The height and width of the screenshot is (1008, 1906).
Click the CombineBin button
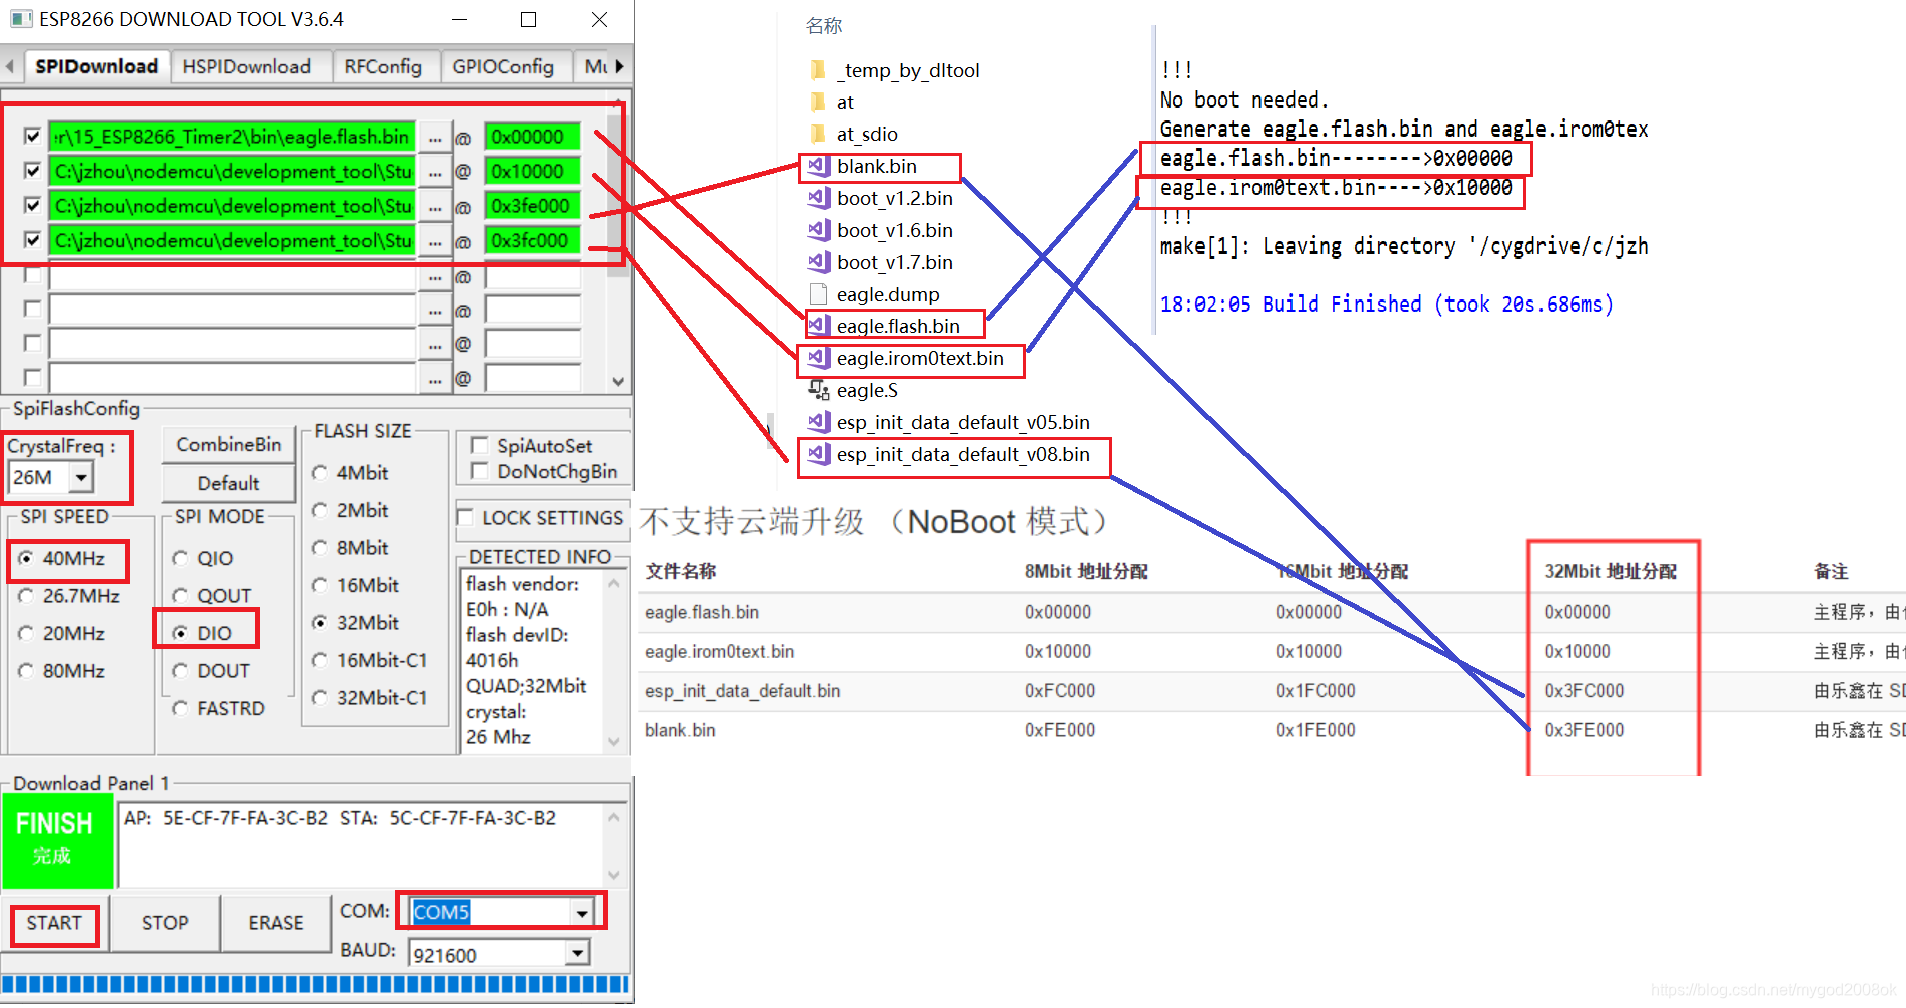pos(229,445)
